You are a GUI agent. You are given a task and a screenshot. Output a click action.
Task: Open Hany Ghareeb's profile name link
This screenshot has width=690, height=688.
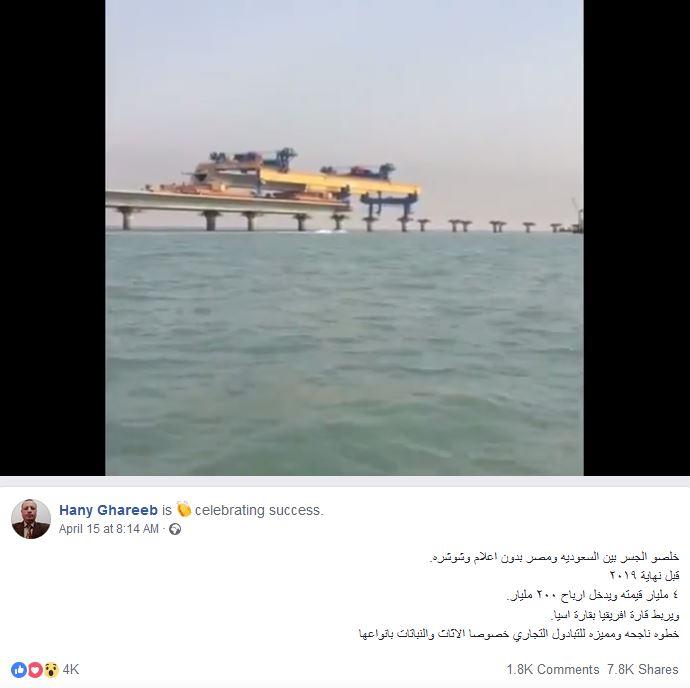pos(108,510)
